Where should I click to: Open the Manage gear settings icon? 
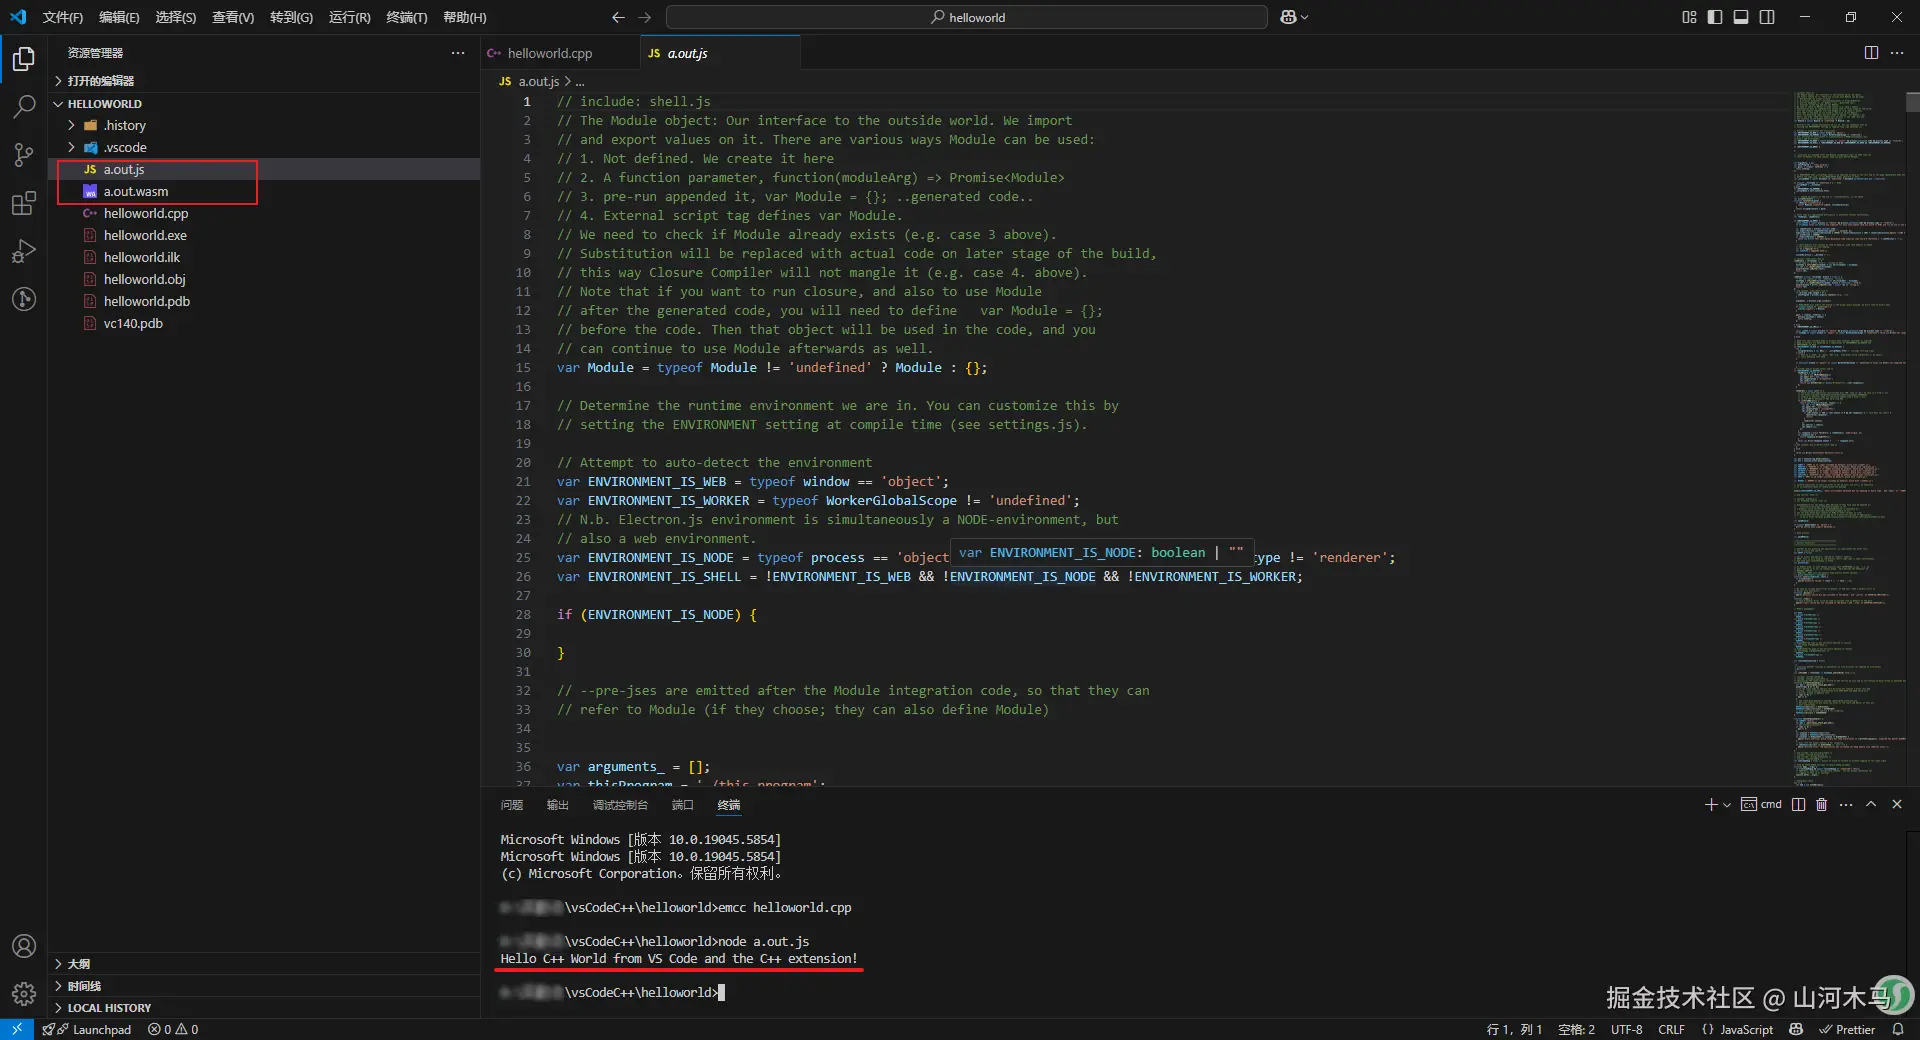click(x=24, y=993)
